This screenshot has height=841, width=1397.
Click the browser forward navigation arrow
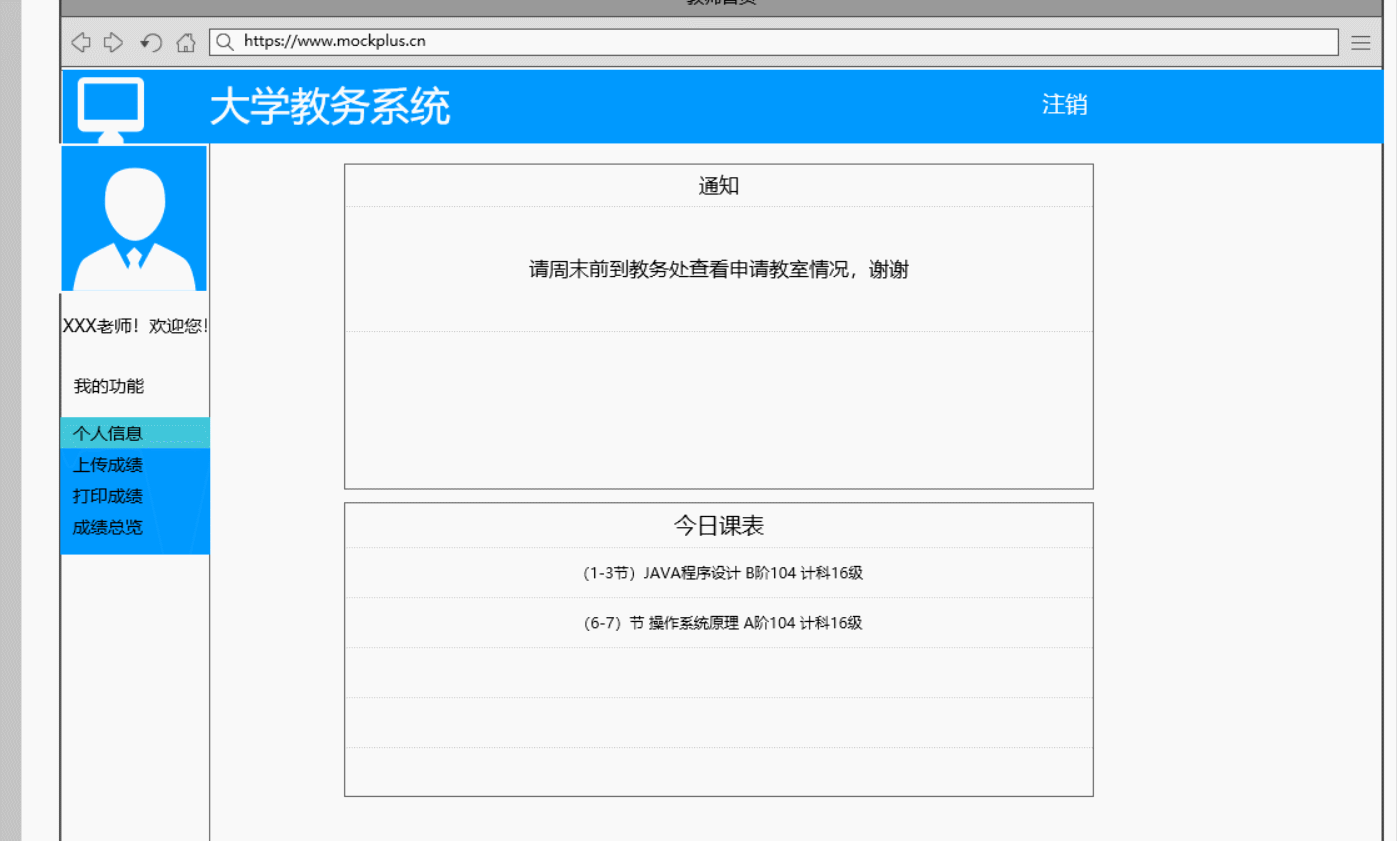[113, 42]
